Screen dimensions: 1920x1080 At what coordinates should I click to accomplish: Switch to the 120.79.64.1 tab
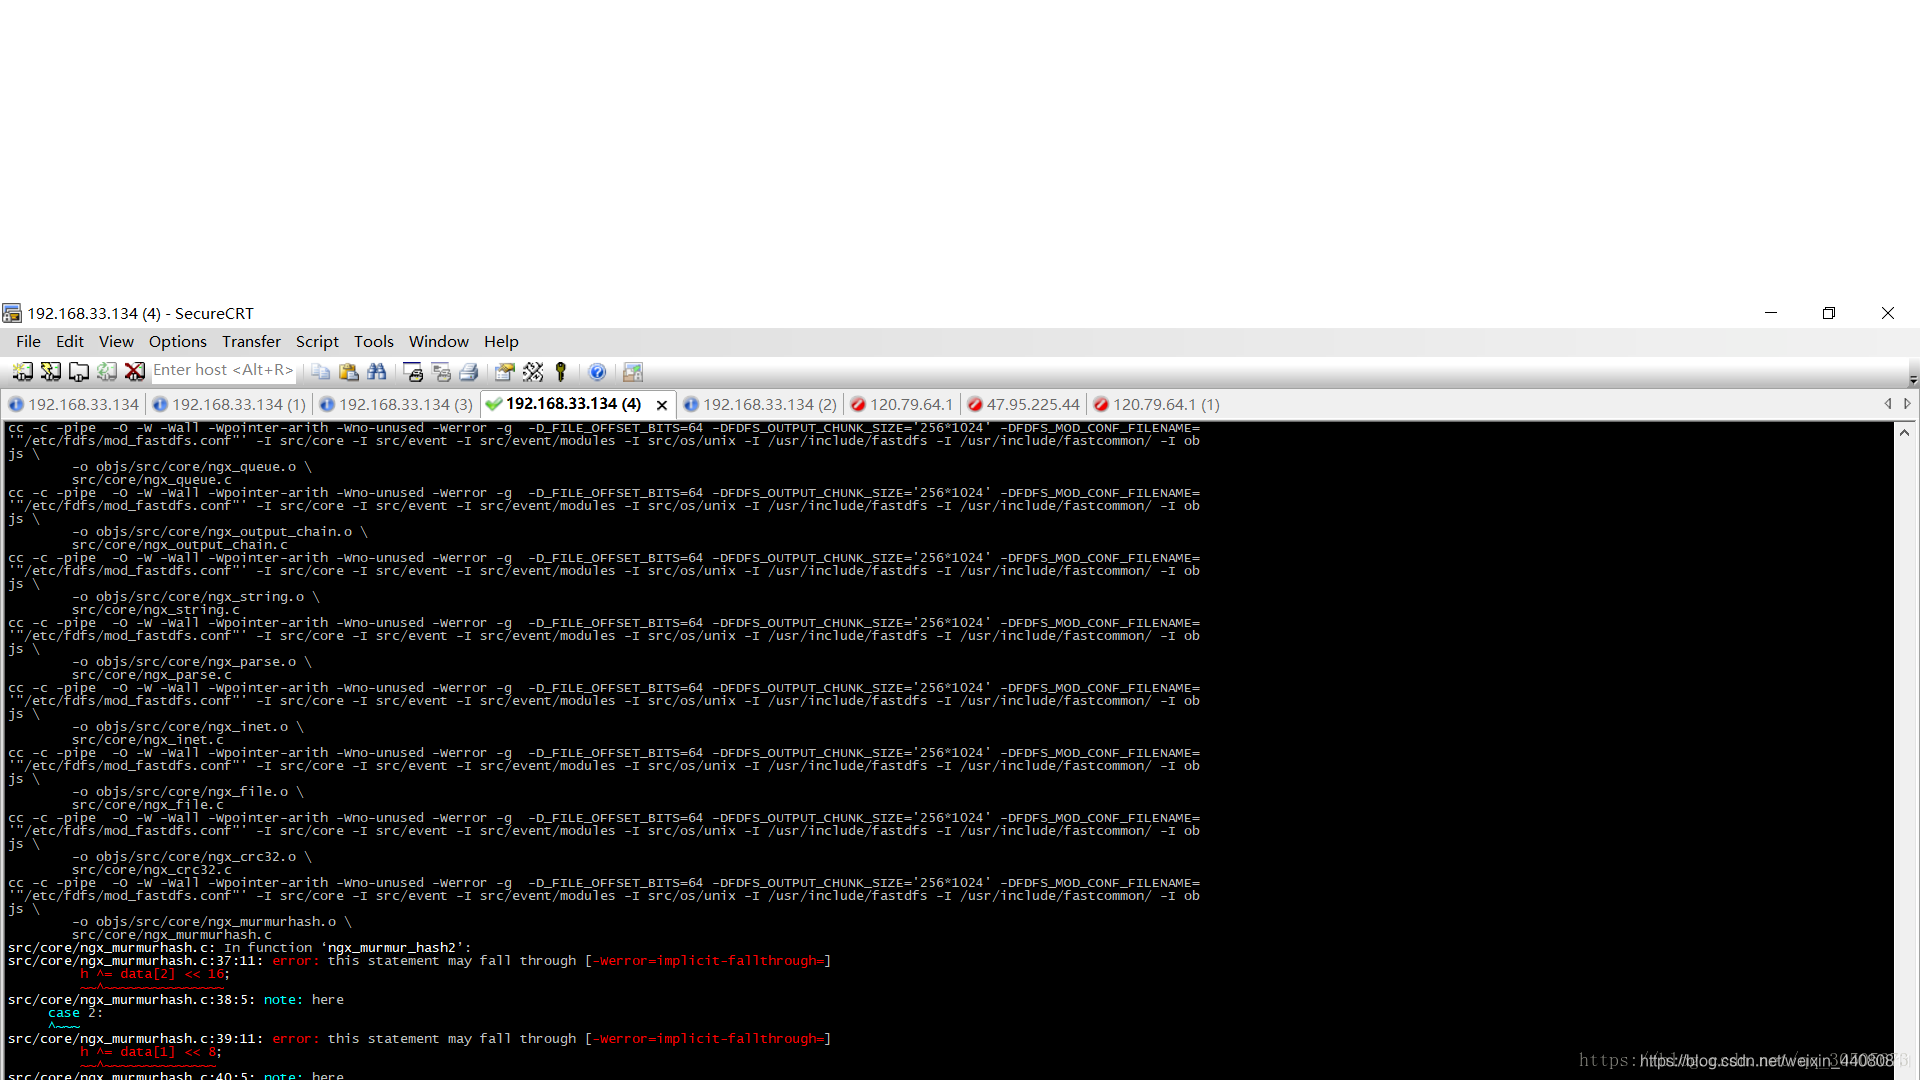902,404
